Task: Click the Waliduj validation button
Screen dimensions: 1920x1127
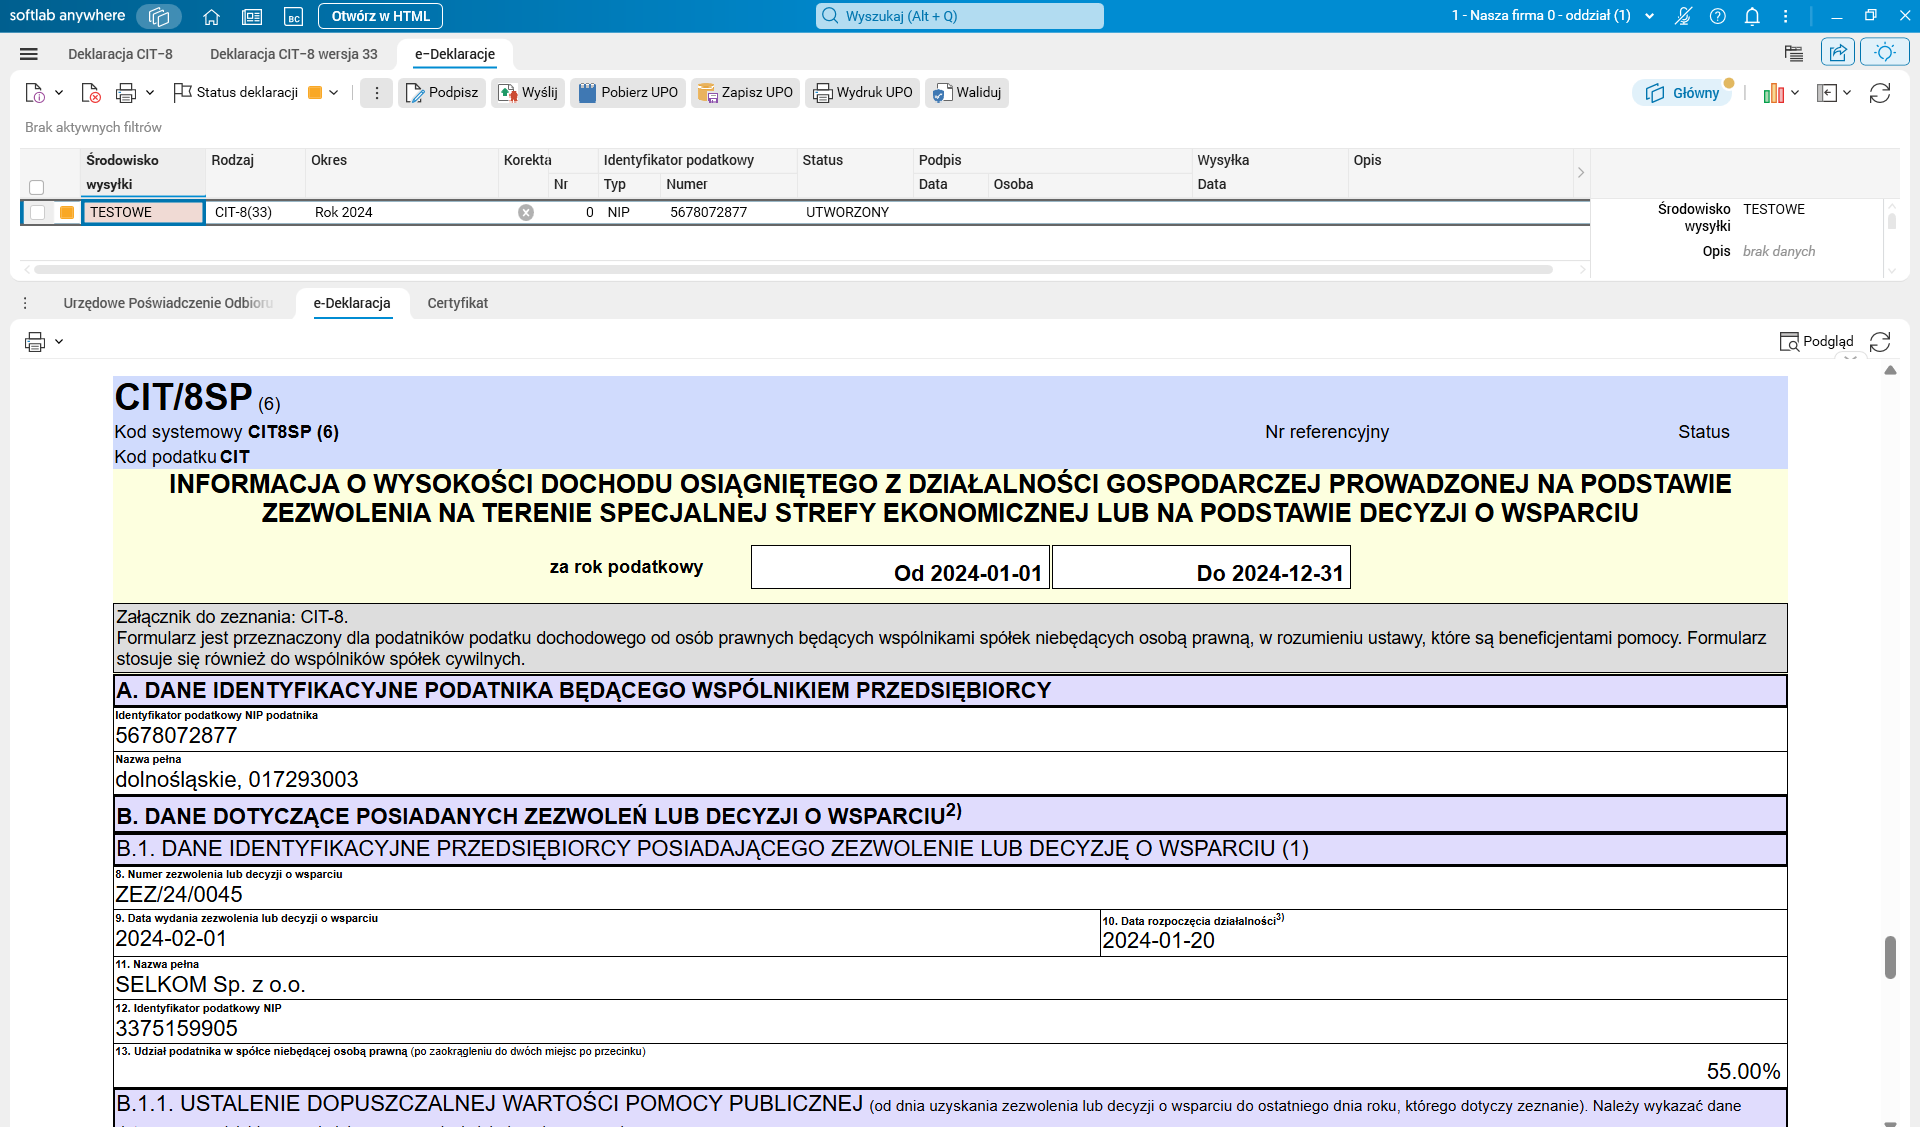Action: [x=966, y=92]
